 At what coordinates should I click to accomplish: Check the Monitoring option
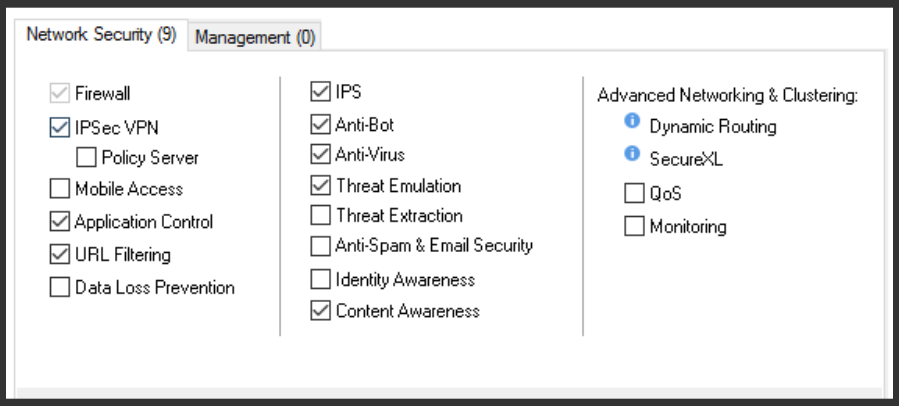pos(634,226)
